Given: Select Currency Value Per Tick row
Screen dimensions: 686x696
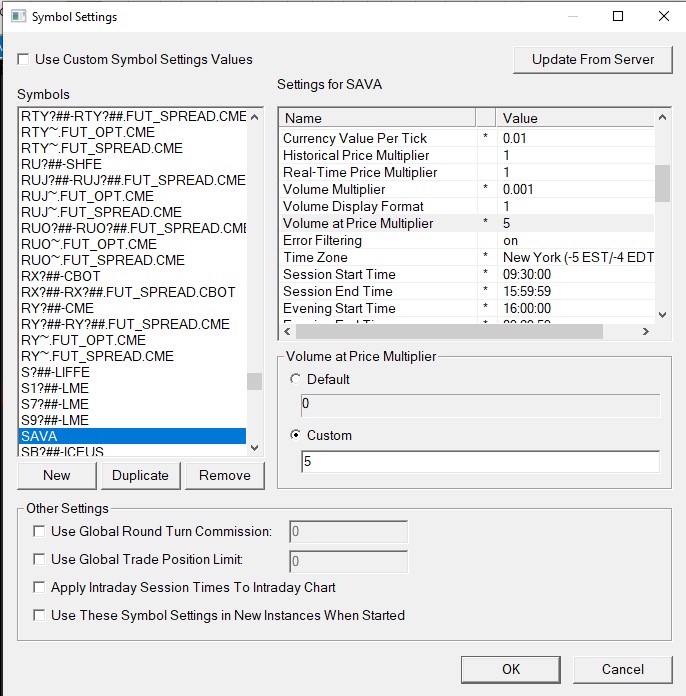Looking at the screenshot, I should [467, 138].
